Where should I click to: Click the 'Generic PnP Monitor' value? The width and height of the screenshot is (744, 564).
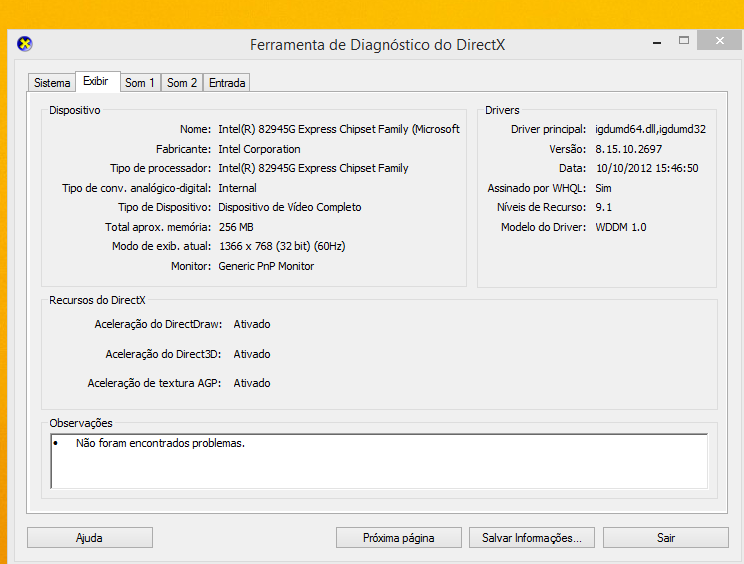(266, 266)
